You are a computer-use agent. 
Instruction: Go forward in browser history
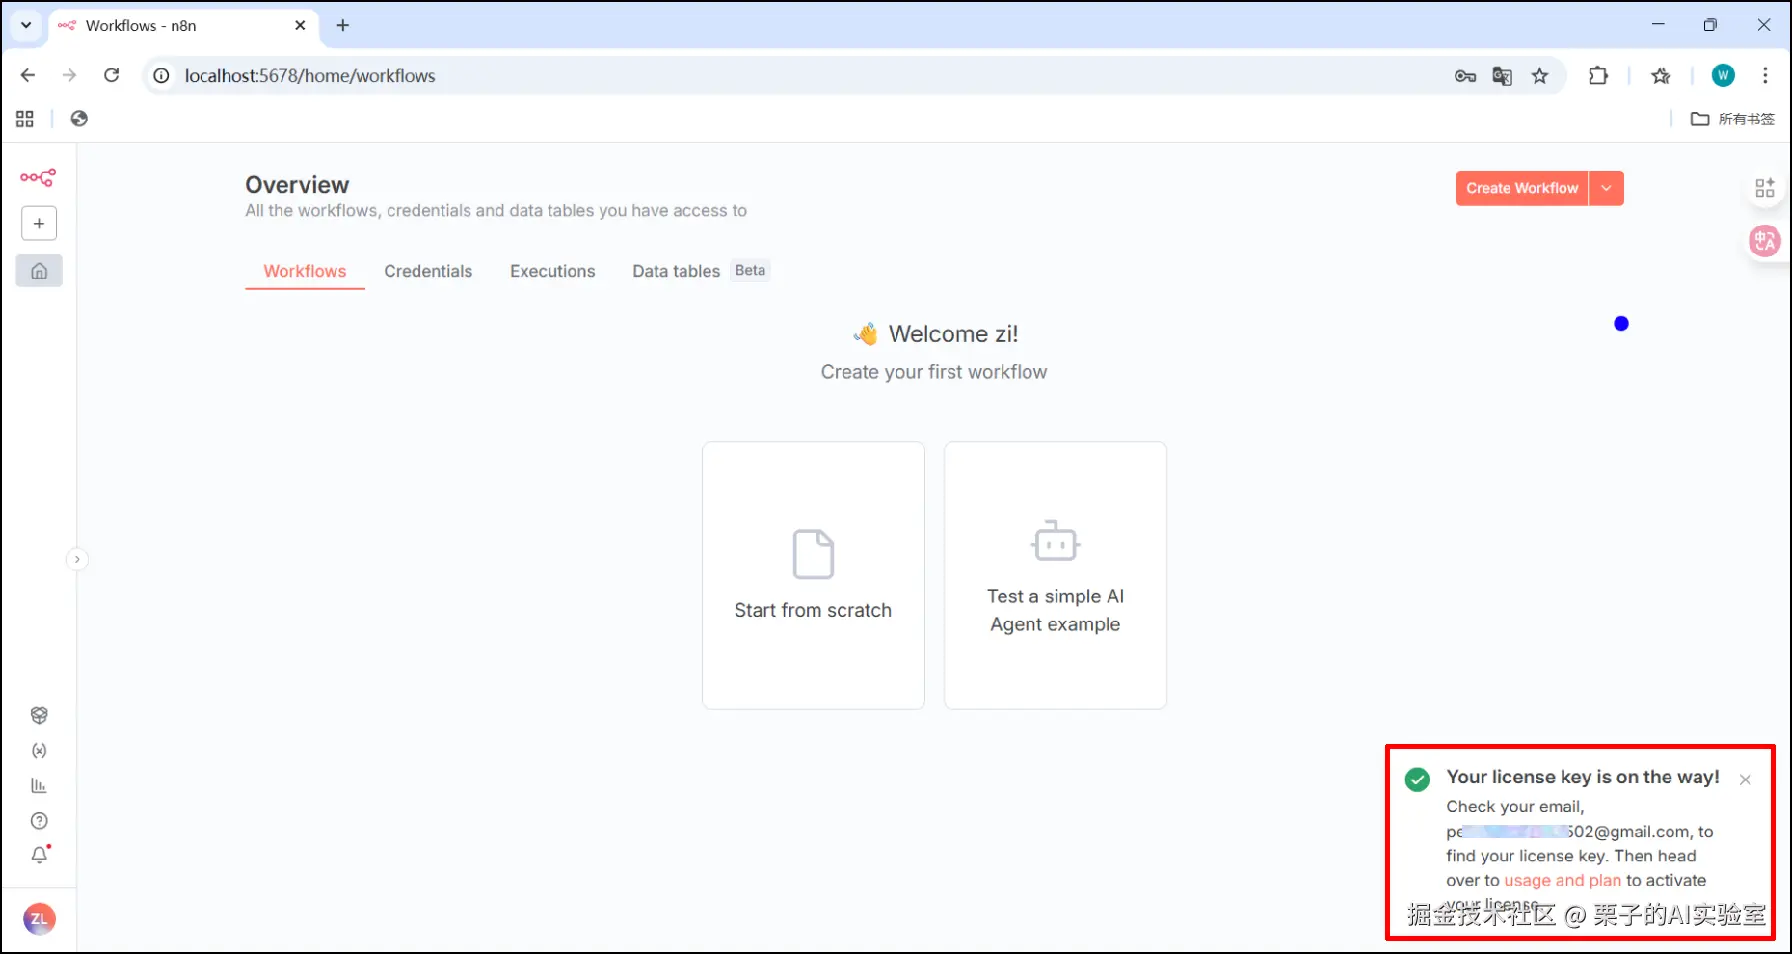click(x=69, y=75)
